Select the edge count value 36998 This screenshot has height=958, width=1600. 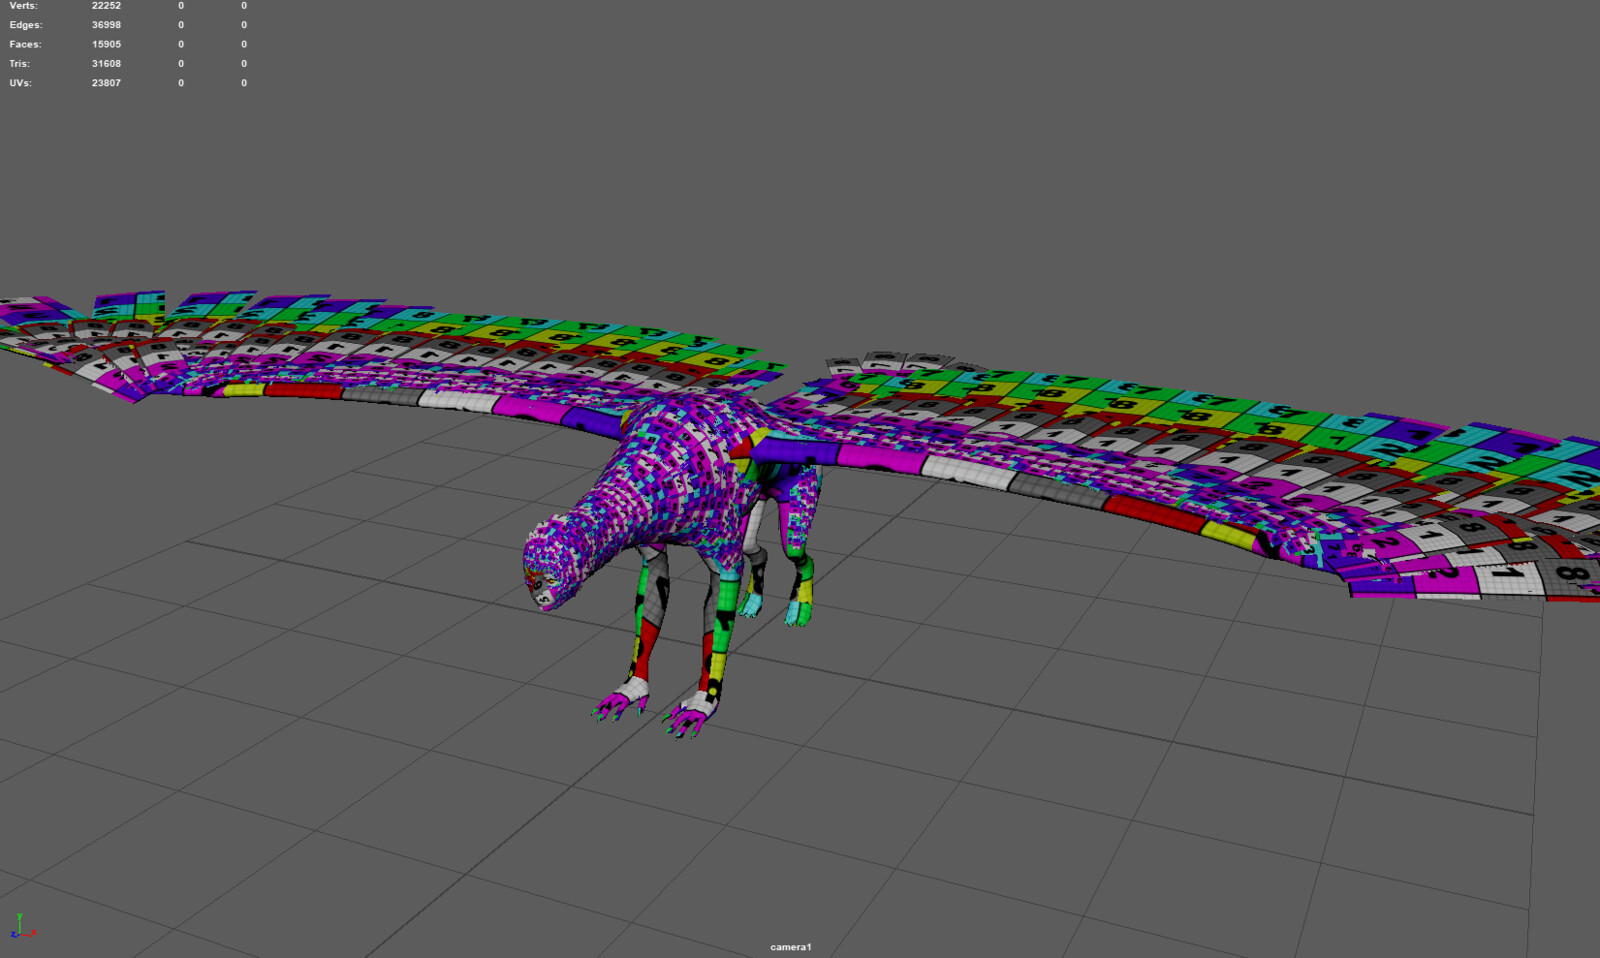coord(106,25)
